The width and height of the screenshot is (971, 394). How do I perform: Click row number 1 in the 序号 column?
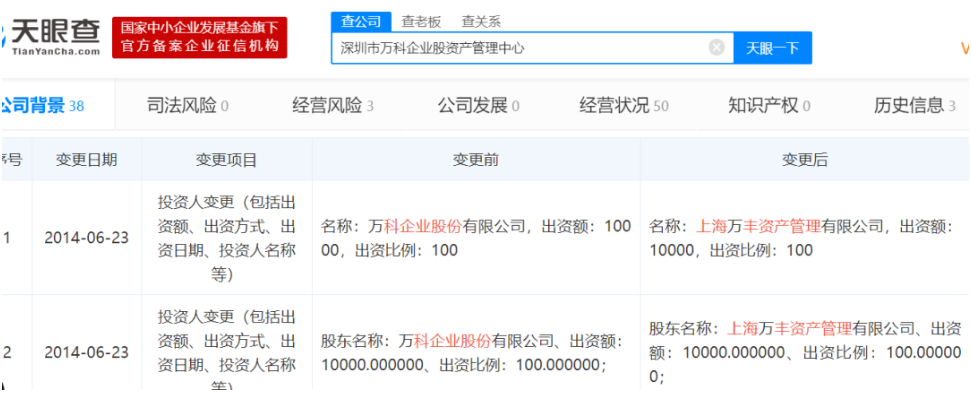(x=7, y=239)
